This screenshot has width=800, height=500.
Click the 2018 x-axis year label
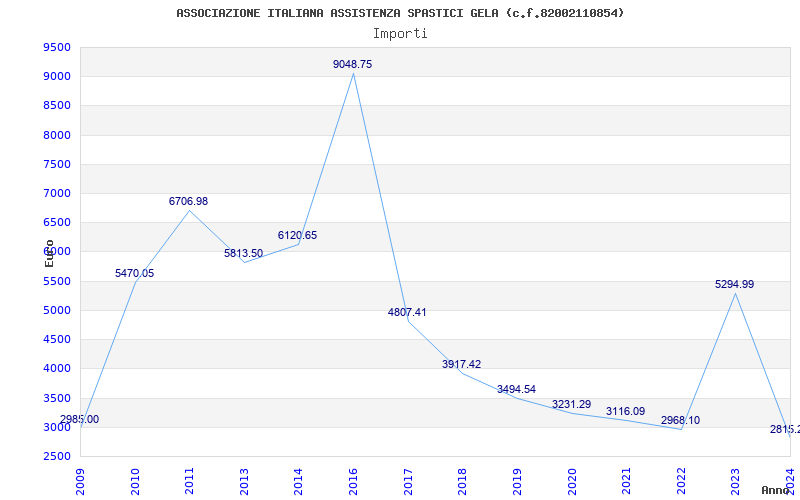coord(462,481)
